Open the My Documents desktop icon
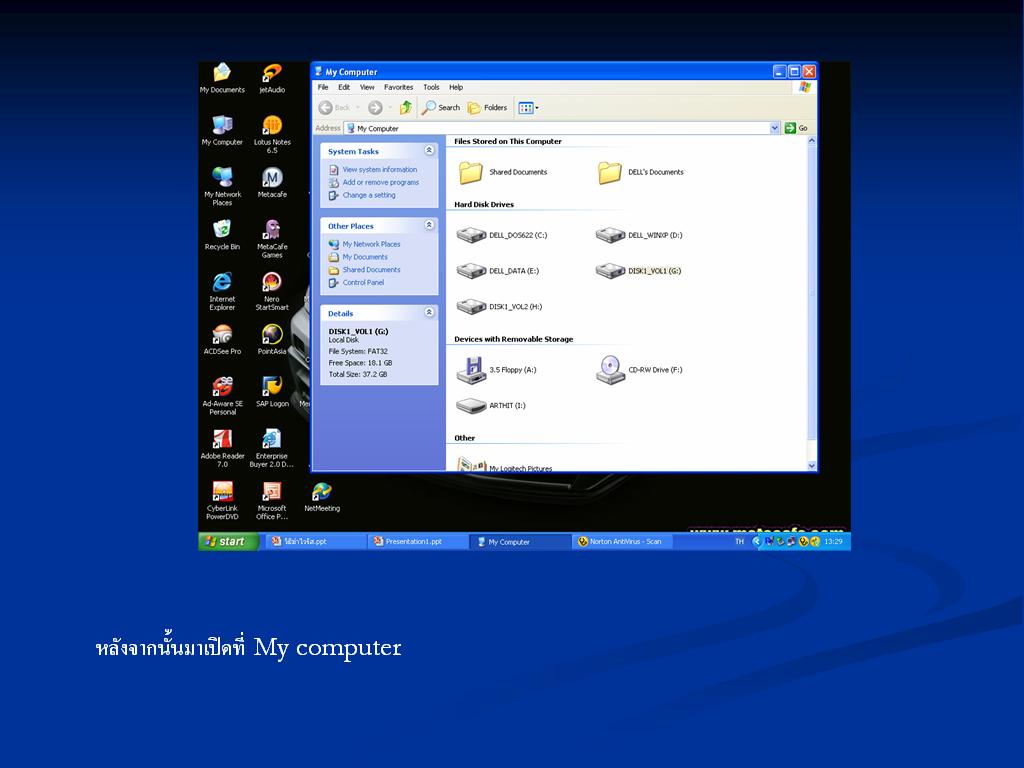 [222, 78]
